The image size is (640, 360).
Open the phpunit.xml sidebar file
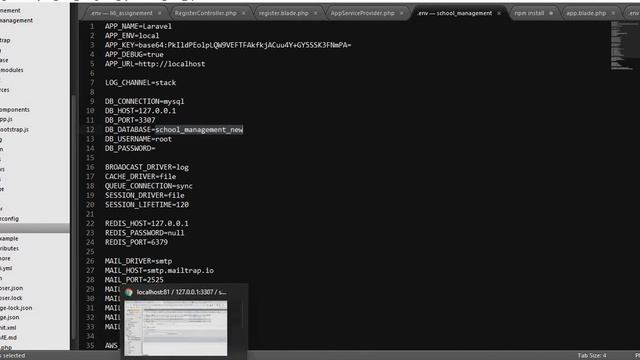click(x=8, y=327)
